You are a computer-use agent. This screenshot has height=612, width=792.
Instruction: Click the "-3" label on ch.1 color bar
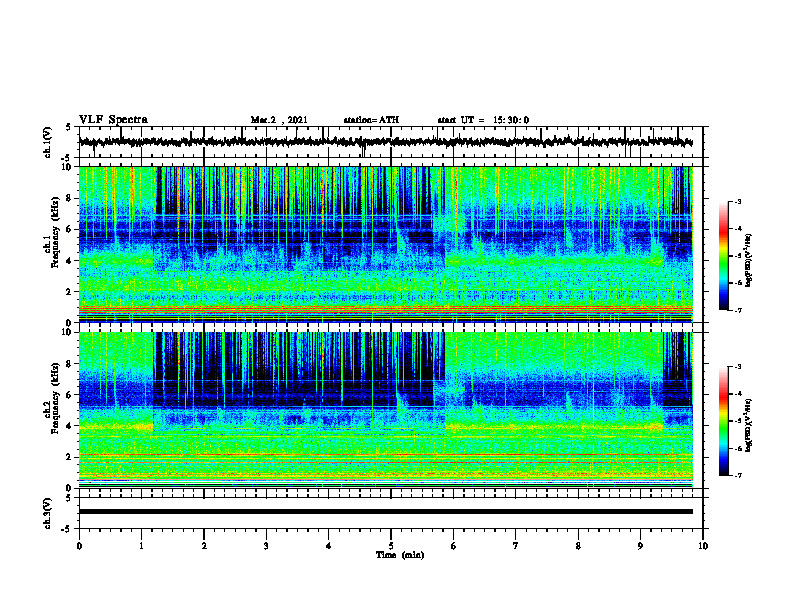(737, 202)
